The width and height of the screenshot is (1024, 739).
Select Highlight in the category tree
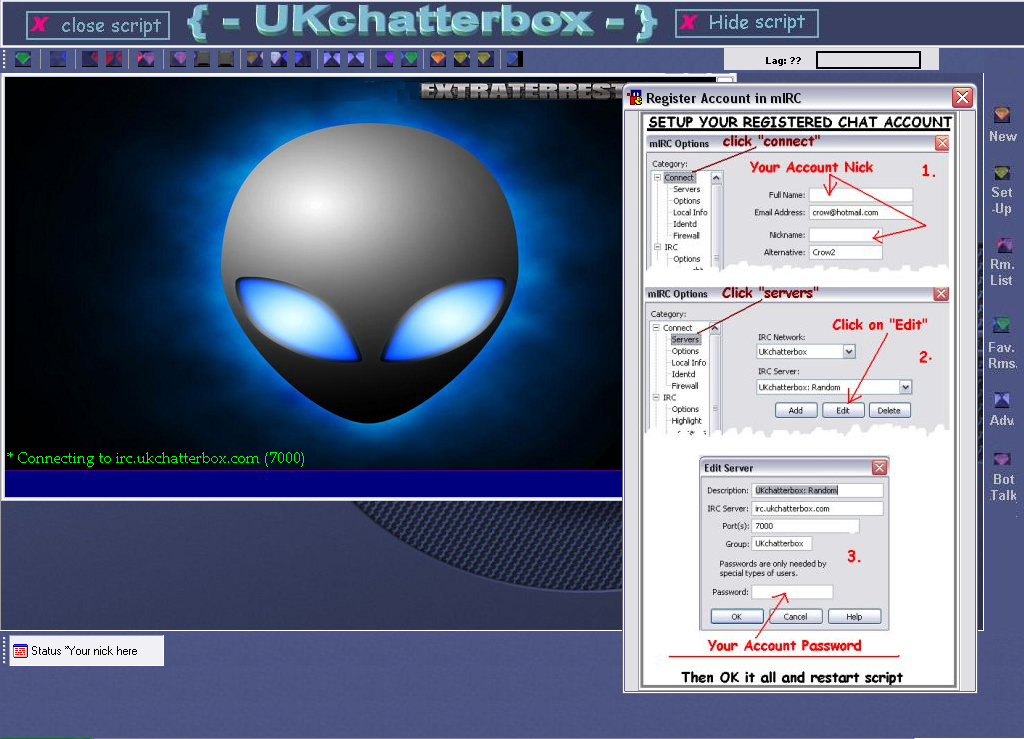(x=686, y=421)
